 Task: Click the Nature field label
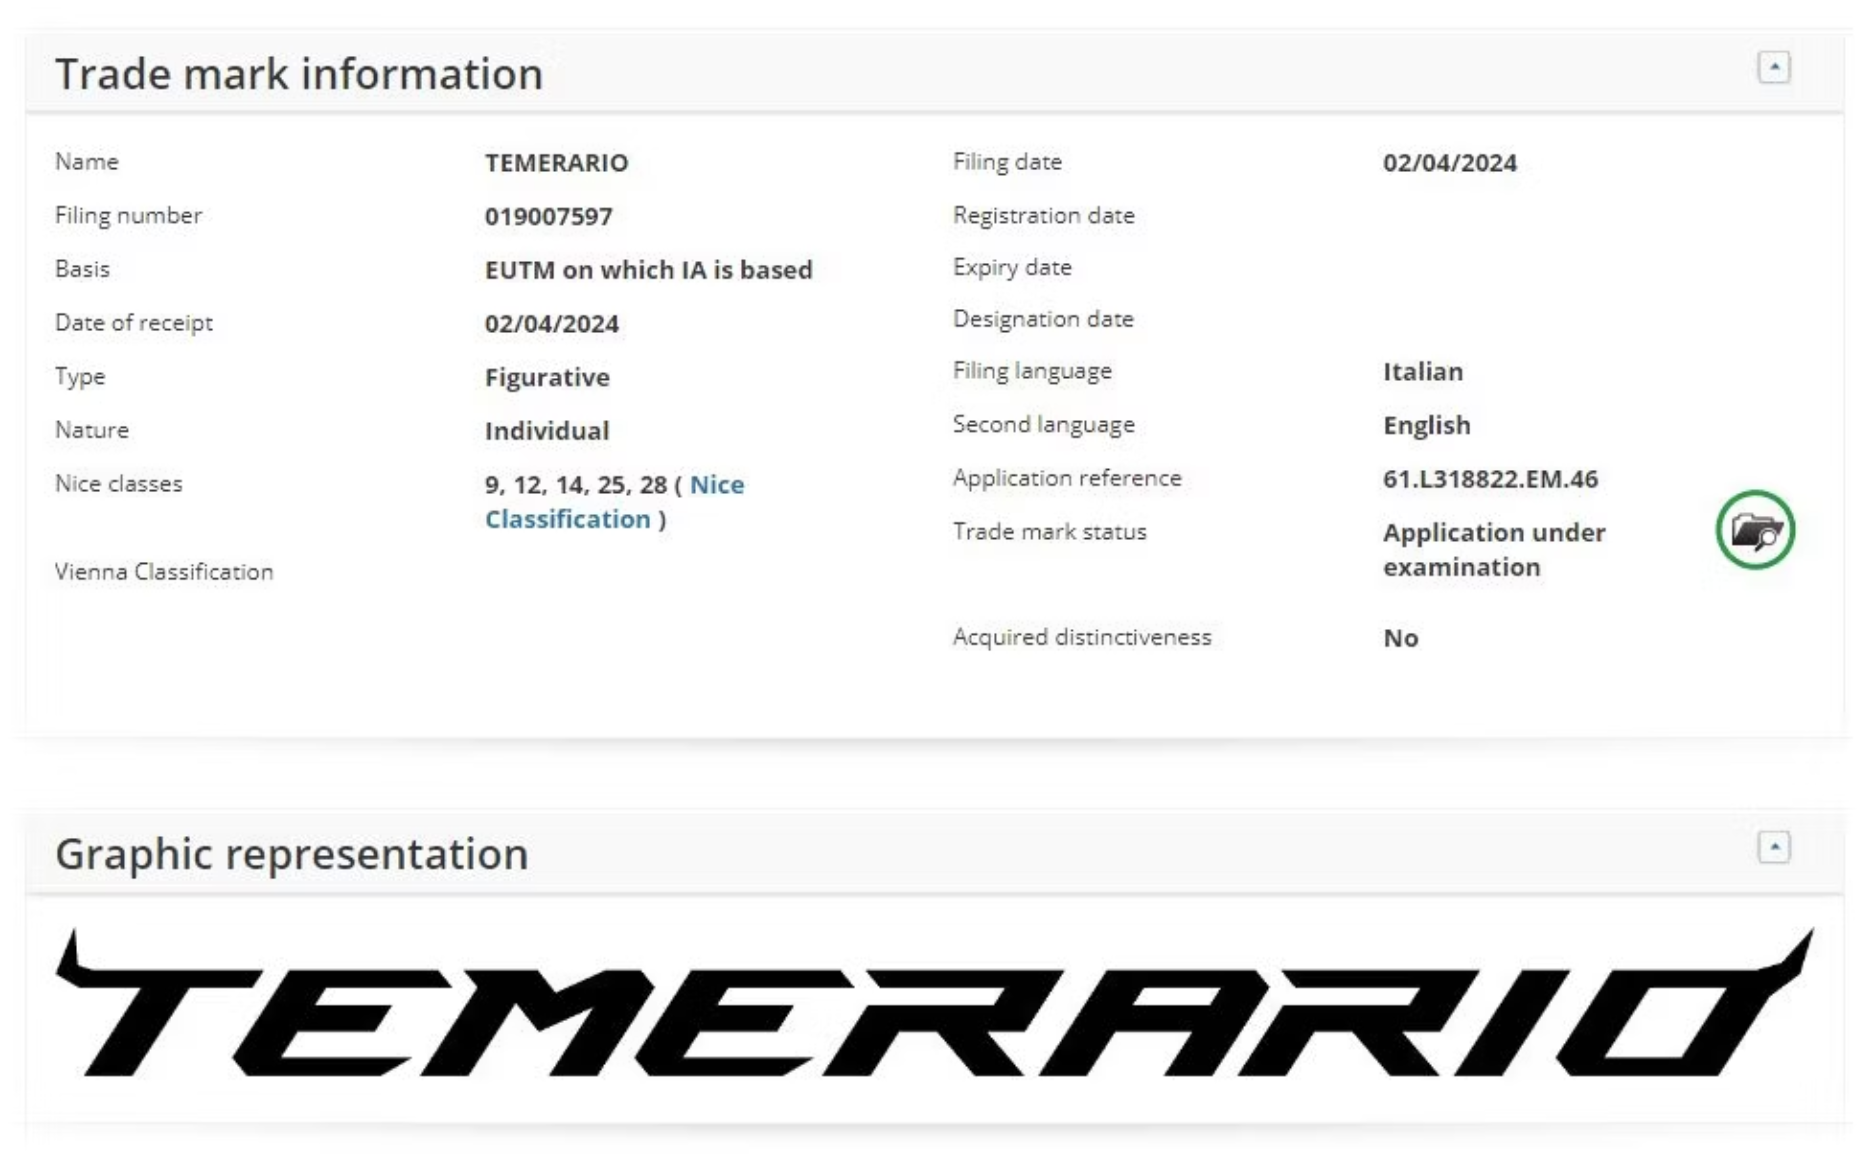coord(92,430)
